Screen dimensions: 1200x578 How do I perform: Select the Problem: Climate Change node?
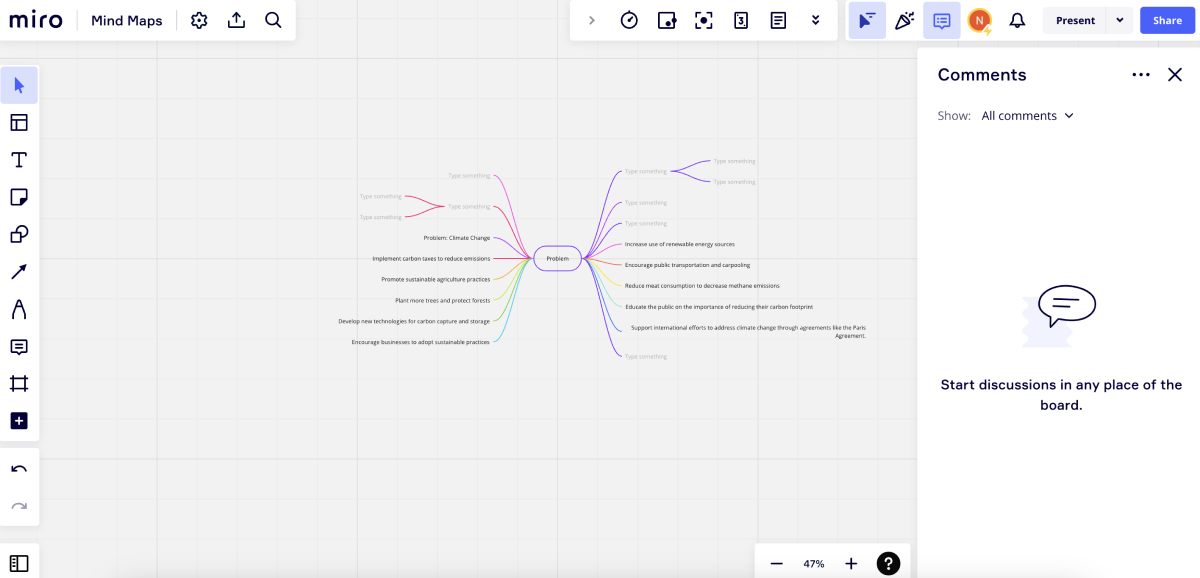point(457,238)
